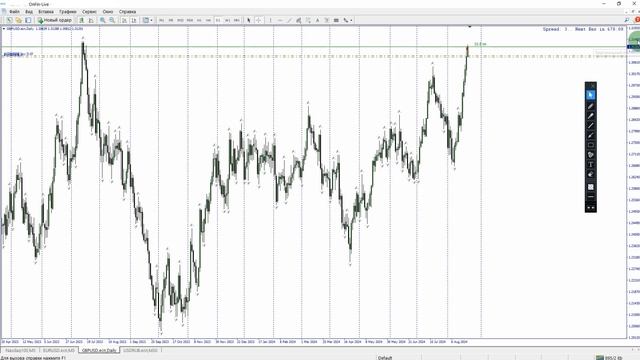Toggle the chart auto-scroll icon
The height and width of the screenshot is (360, 640).
coord(124,20)
